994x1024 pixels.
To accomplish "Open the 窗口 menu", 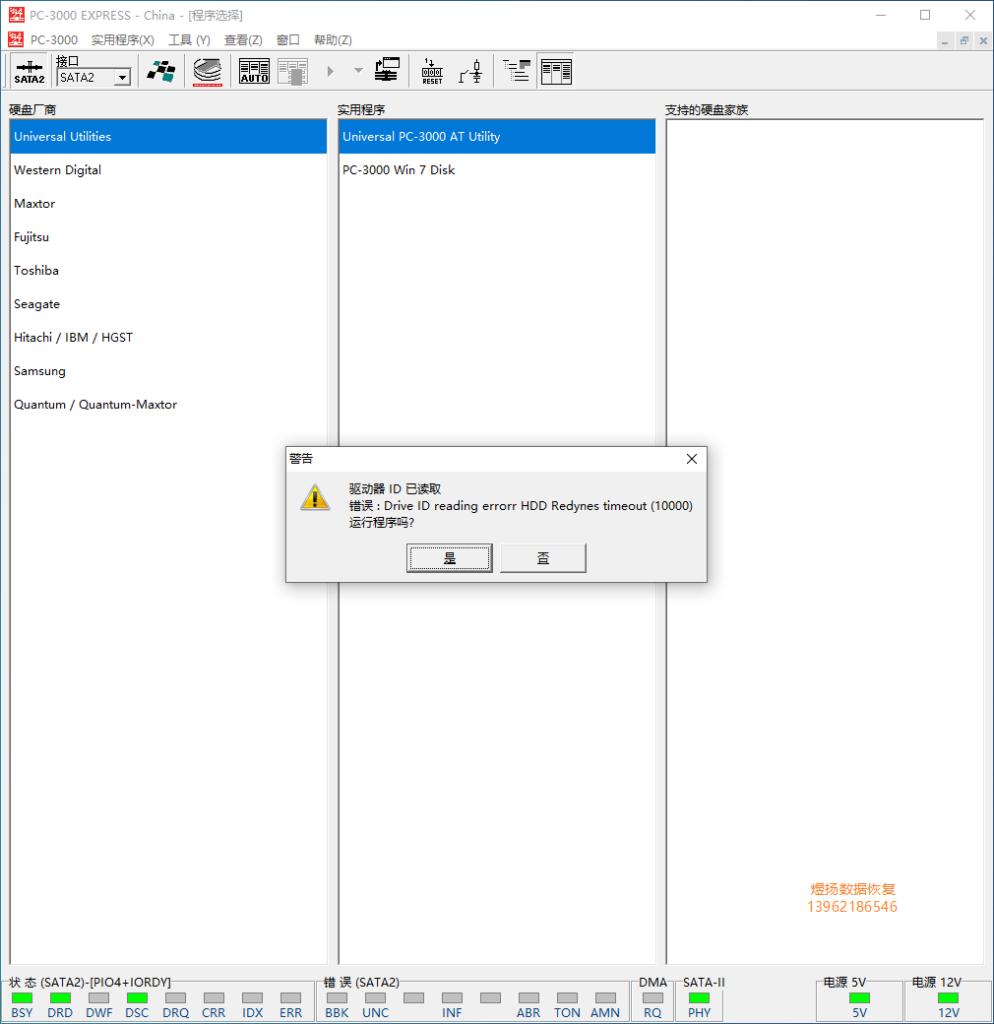I will pos(288,40).
